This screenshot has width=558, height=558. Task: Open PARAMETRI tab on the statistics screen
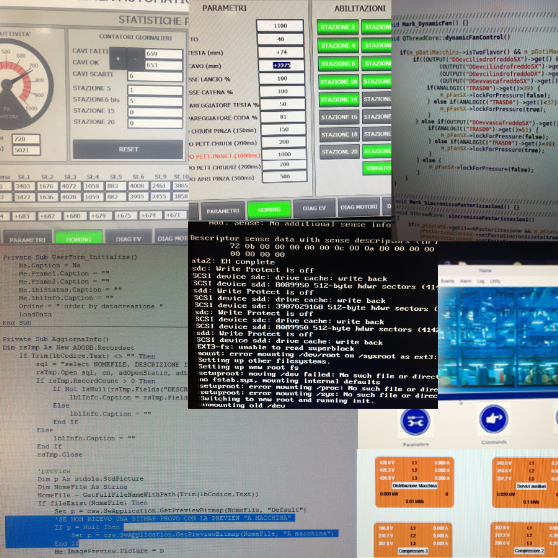pyautogui.click(x=27, y=239)
